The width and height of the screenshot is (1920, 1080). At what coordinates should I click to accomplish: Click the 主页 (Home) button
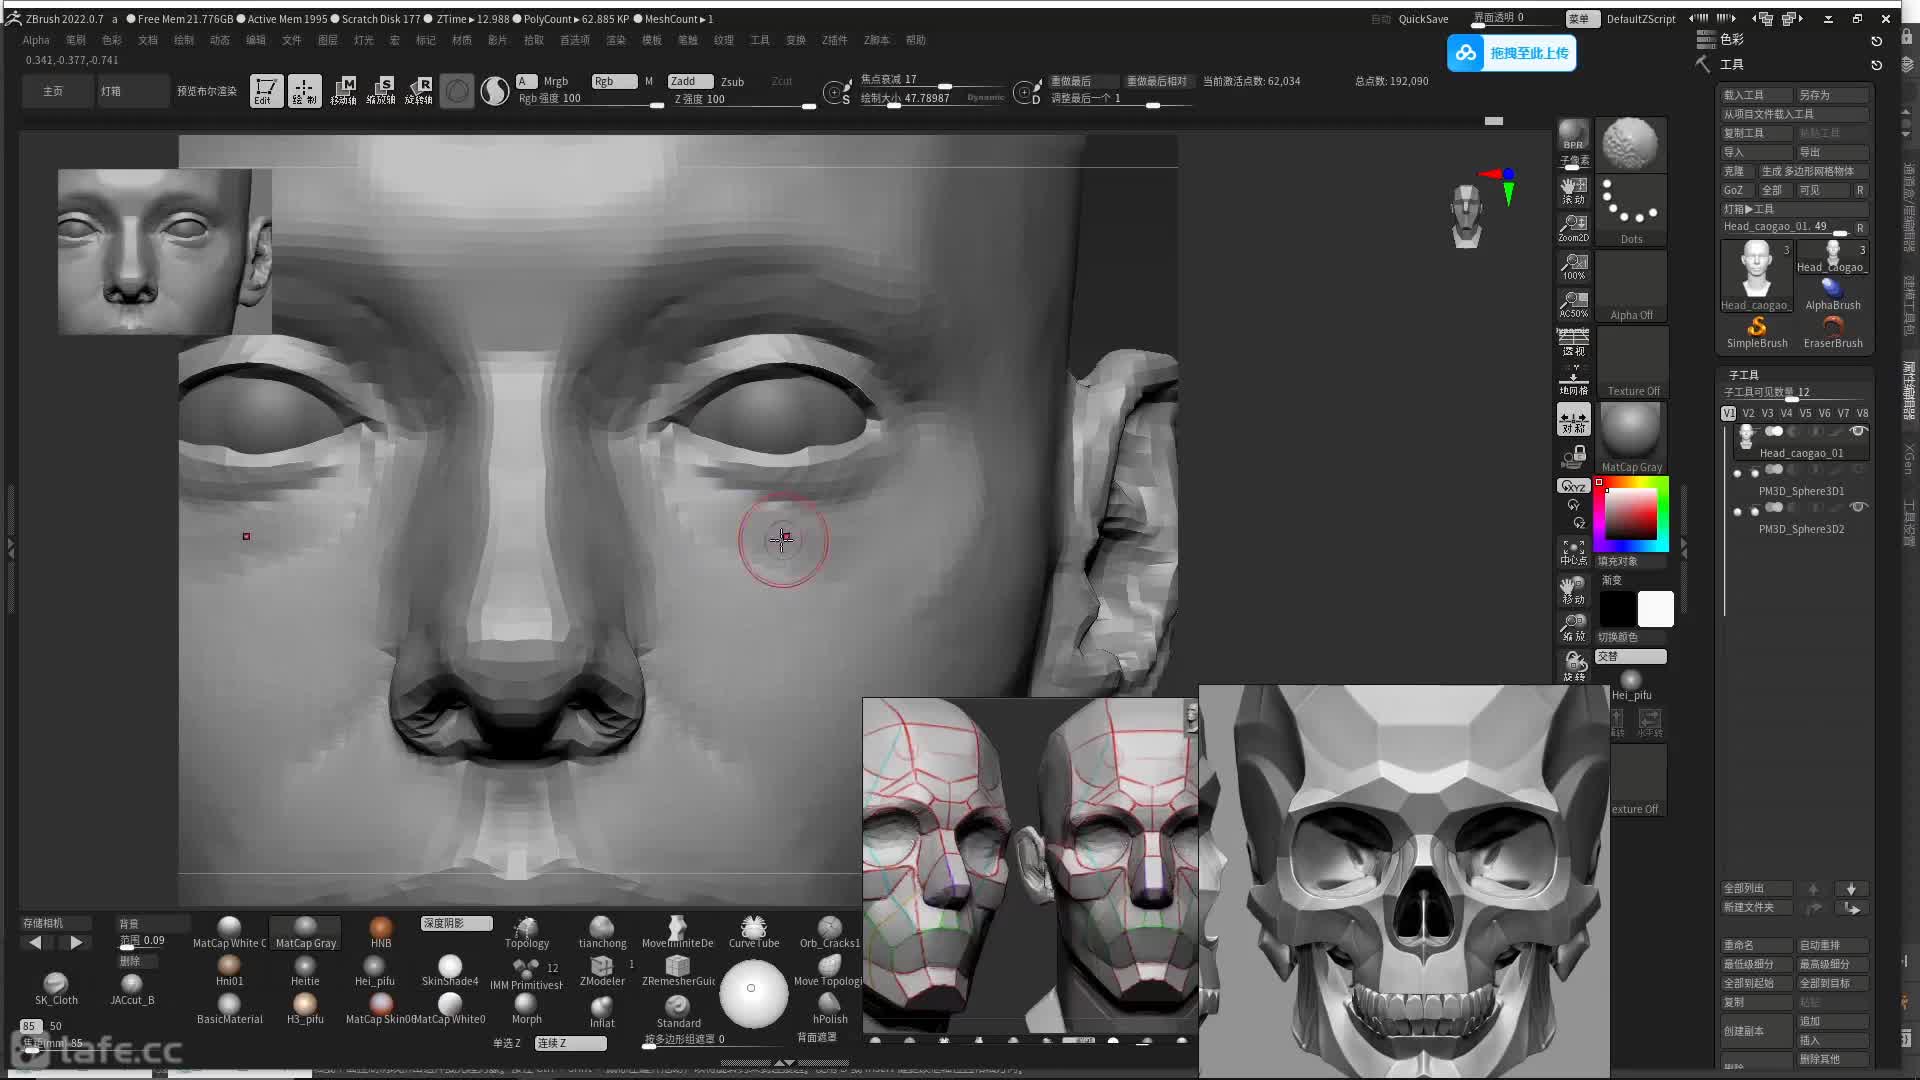(x=53, y=91)
